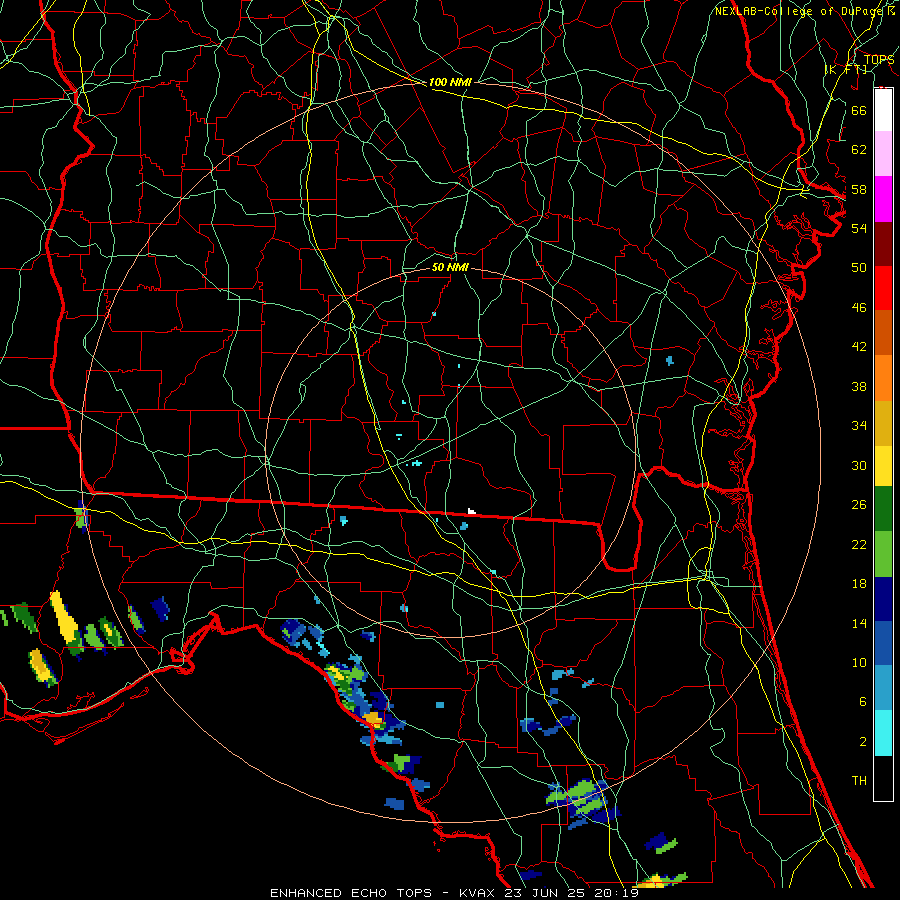The image size is (900, 900).
Task: Select the dark green legend swatch near 26
Action: (x=883, y=509)
